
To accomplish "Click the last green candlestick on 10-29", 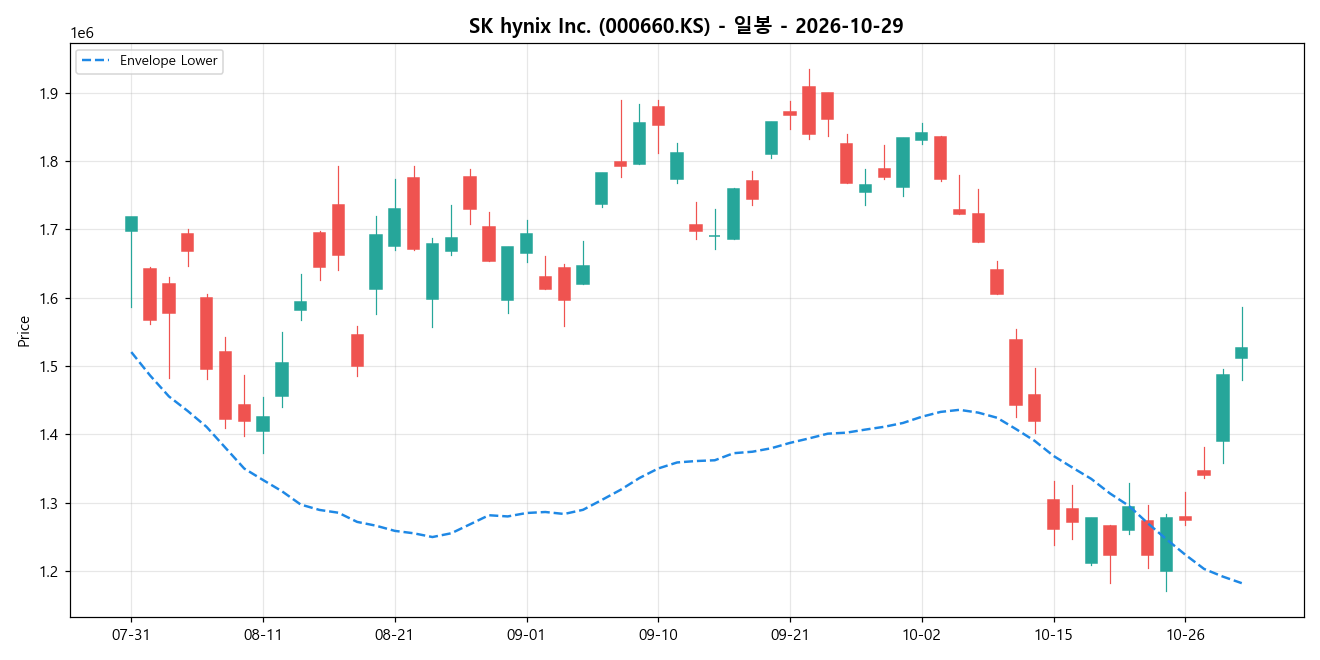I will (x=1241, y=352).
